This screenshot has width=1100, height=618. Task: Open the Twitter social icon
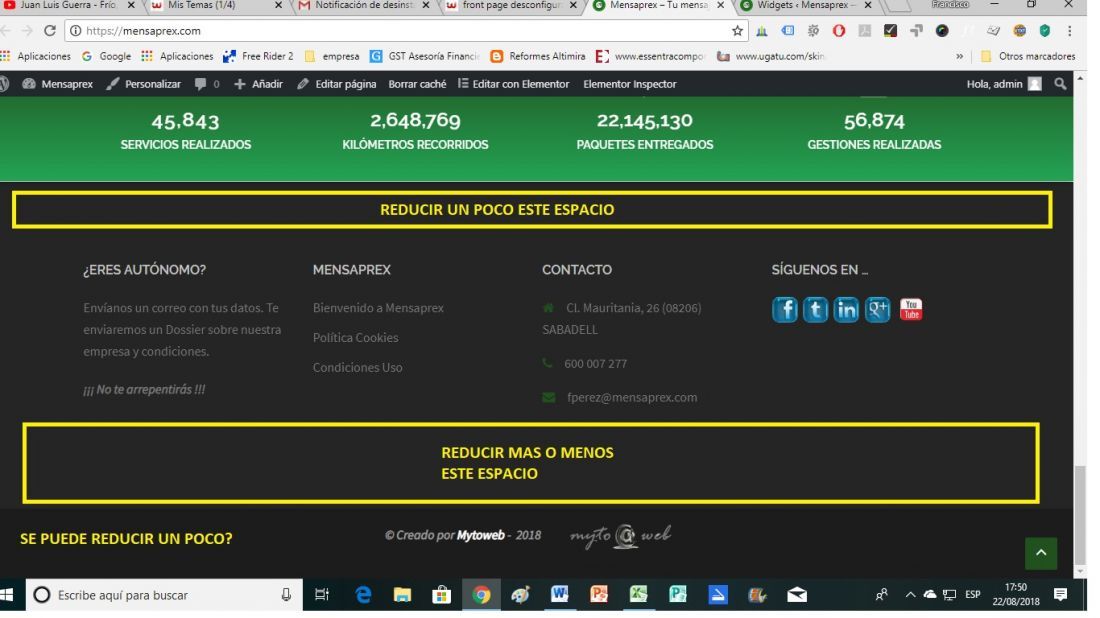tap(815, 309)
